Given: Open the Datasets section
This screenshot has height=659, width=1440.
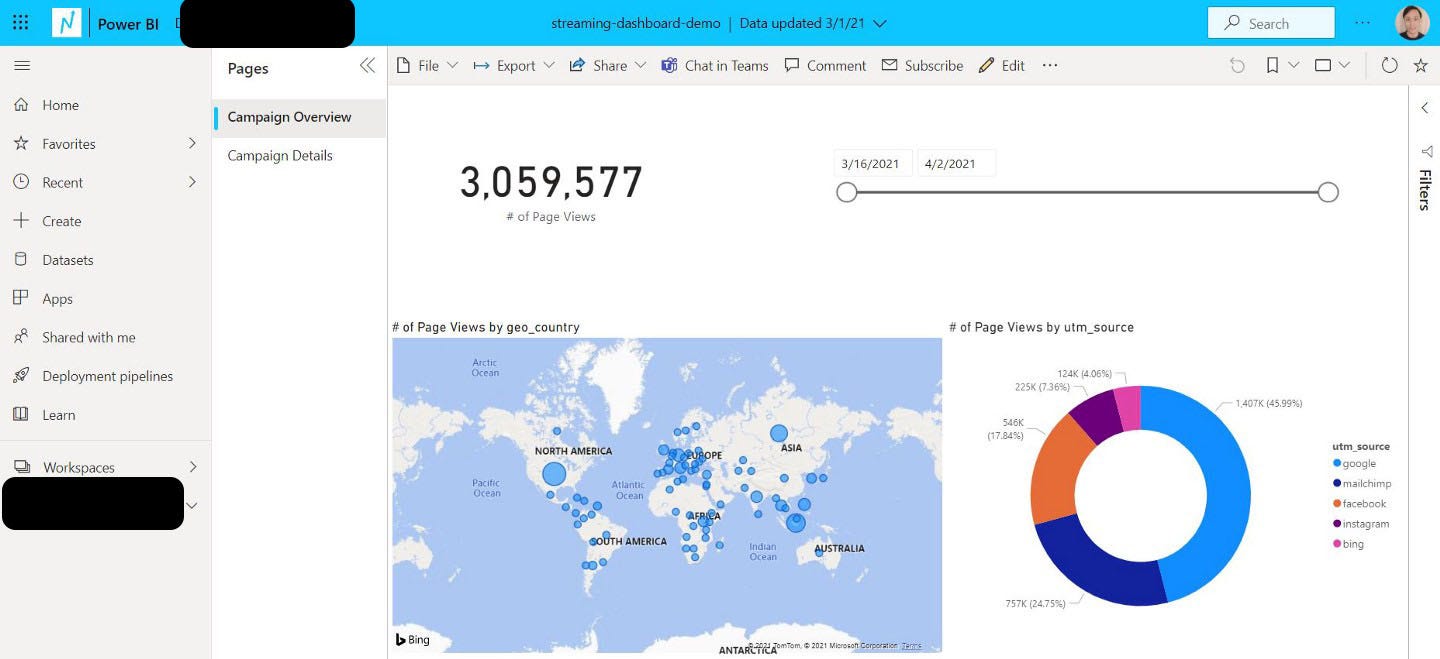Looking at the screenshot, I should tap(67, 260).
